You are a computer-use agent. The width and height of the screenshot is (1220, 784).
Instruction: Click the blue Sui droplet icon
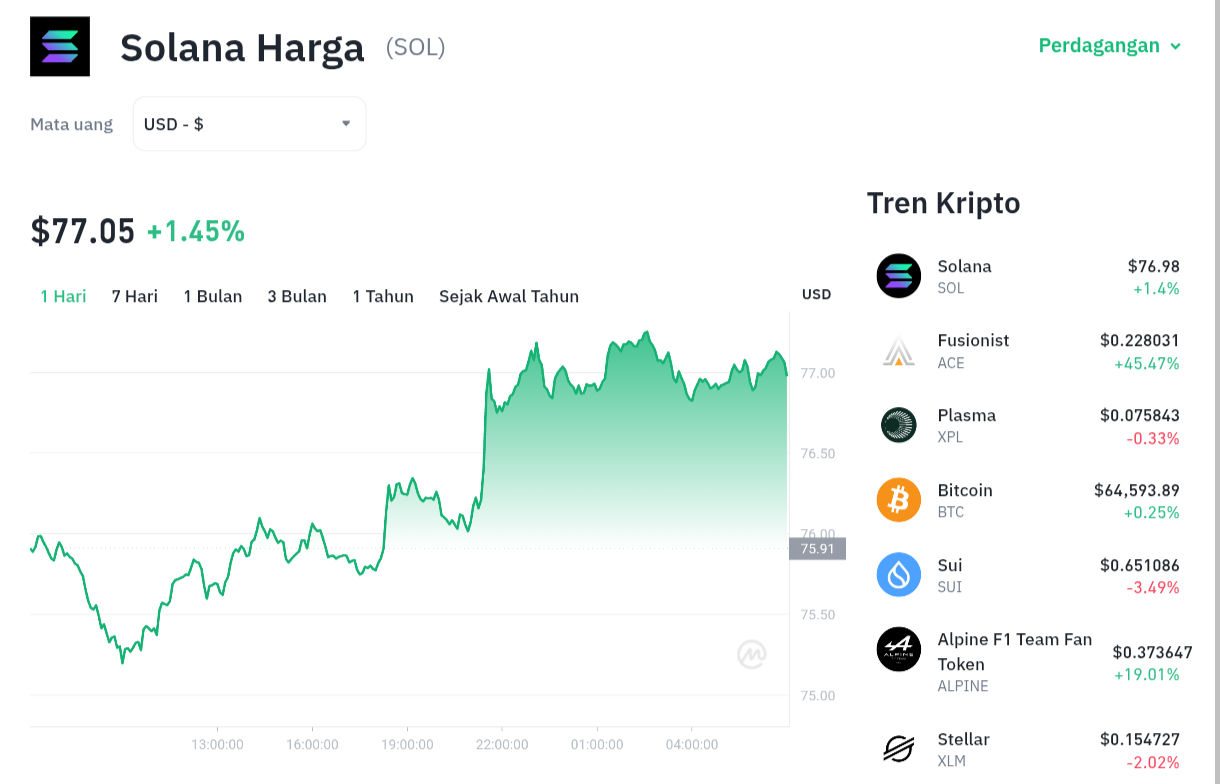point(898,575)
